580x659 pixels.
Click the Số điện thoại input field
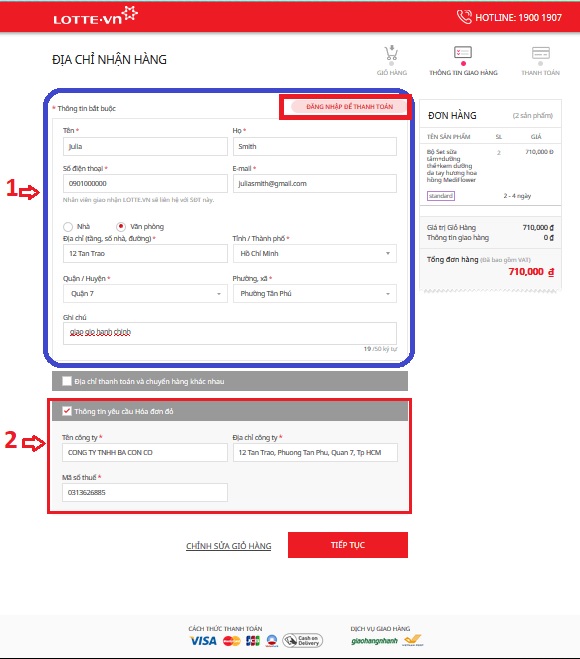145,183
